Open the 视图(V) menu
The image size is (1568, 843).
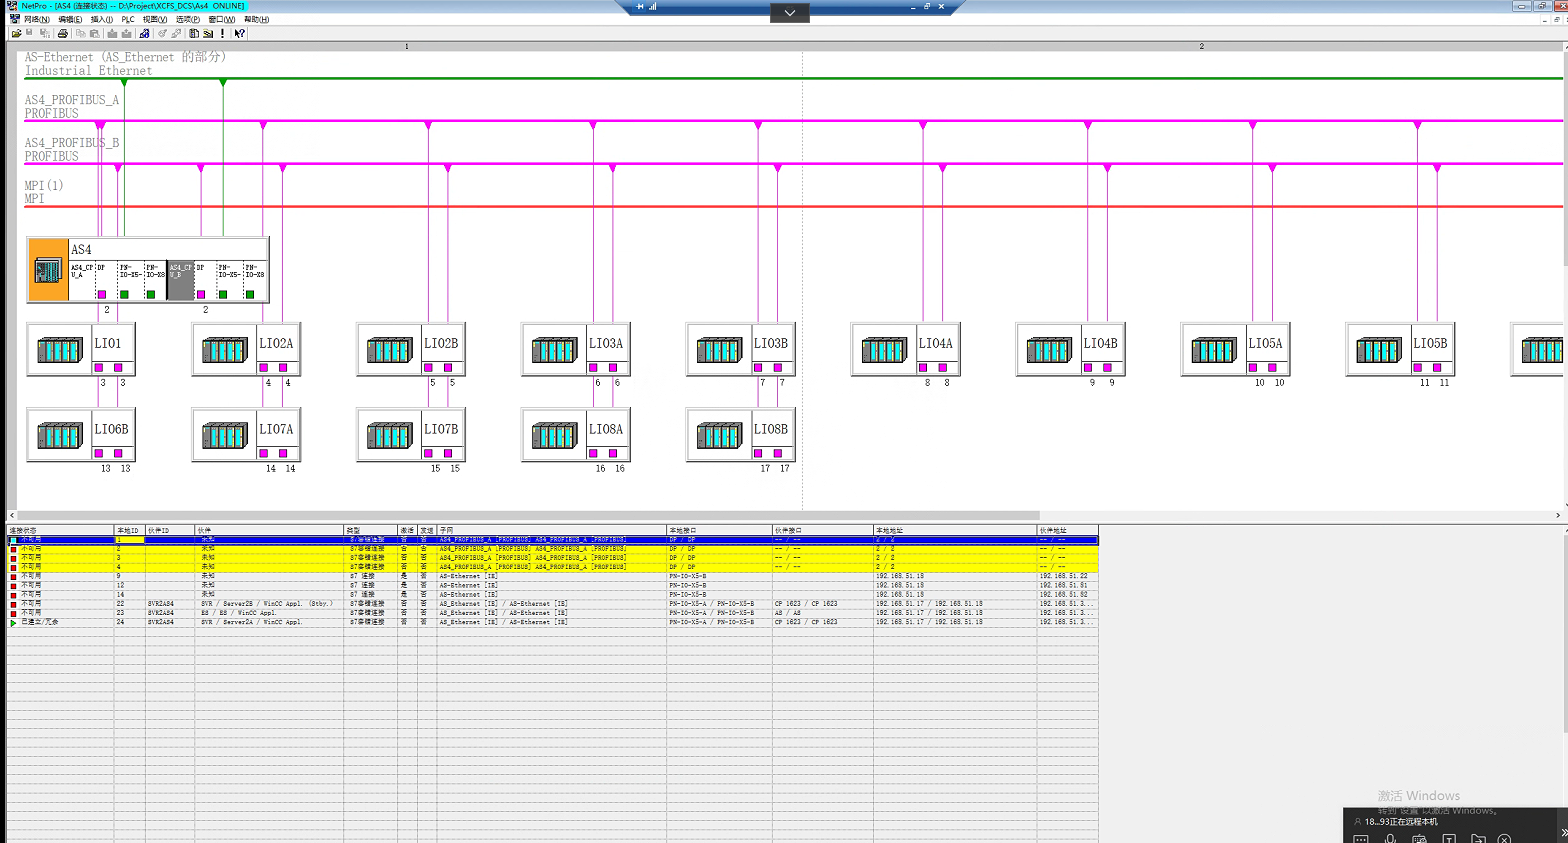(155, 19)
